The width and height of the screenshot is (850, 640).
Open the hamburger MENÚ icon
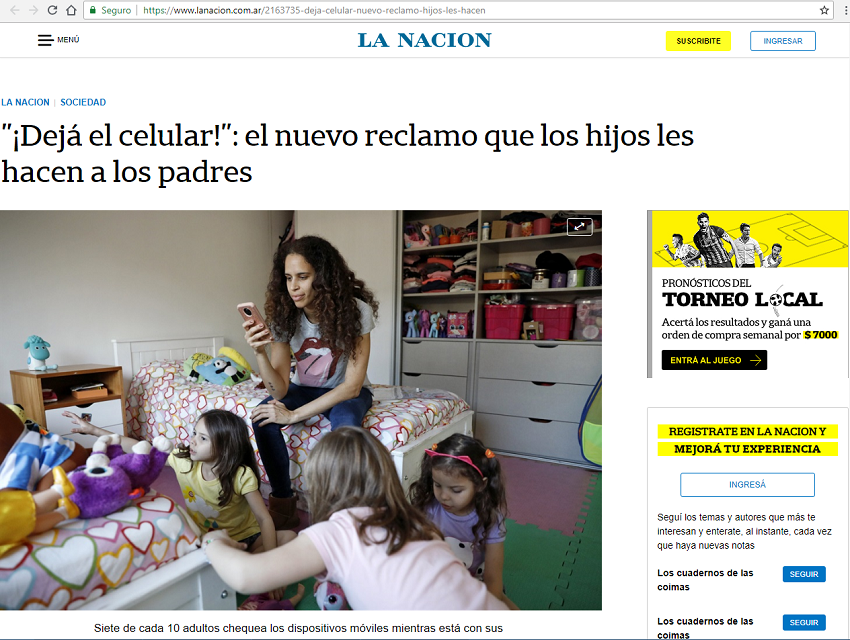pos(46,40)
